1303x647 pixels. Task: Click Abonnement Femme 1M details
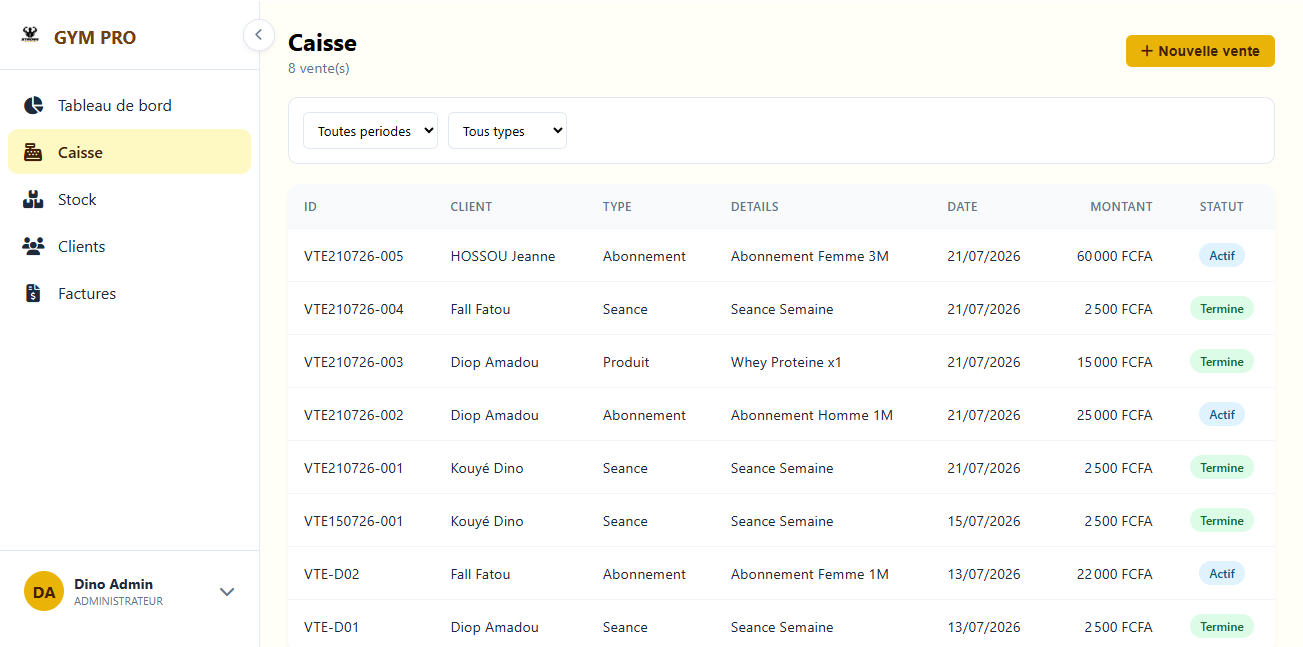click(810, 574)
